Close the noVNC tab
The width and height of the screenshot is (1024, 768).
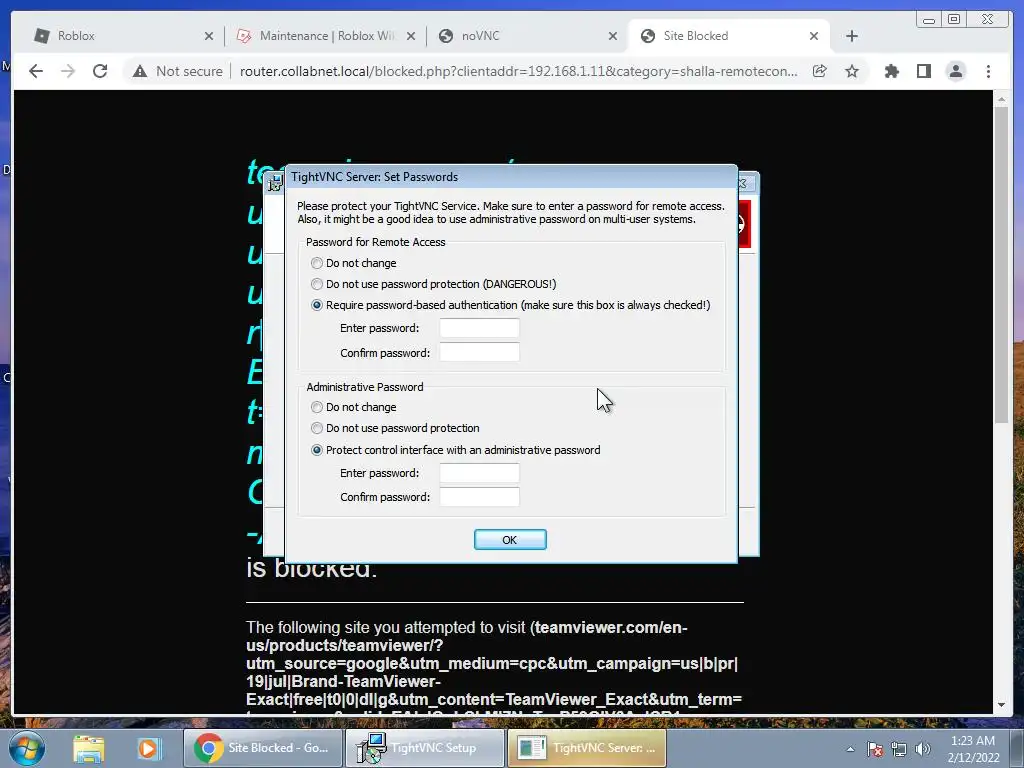pos(613,36)
